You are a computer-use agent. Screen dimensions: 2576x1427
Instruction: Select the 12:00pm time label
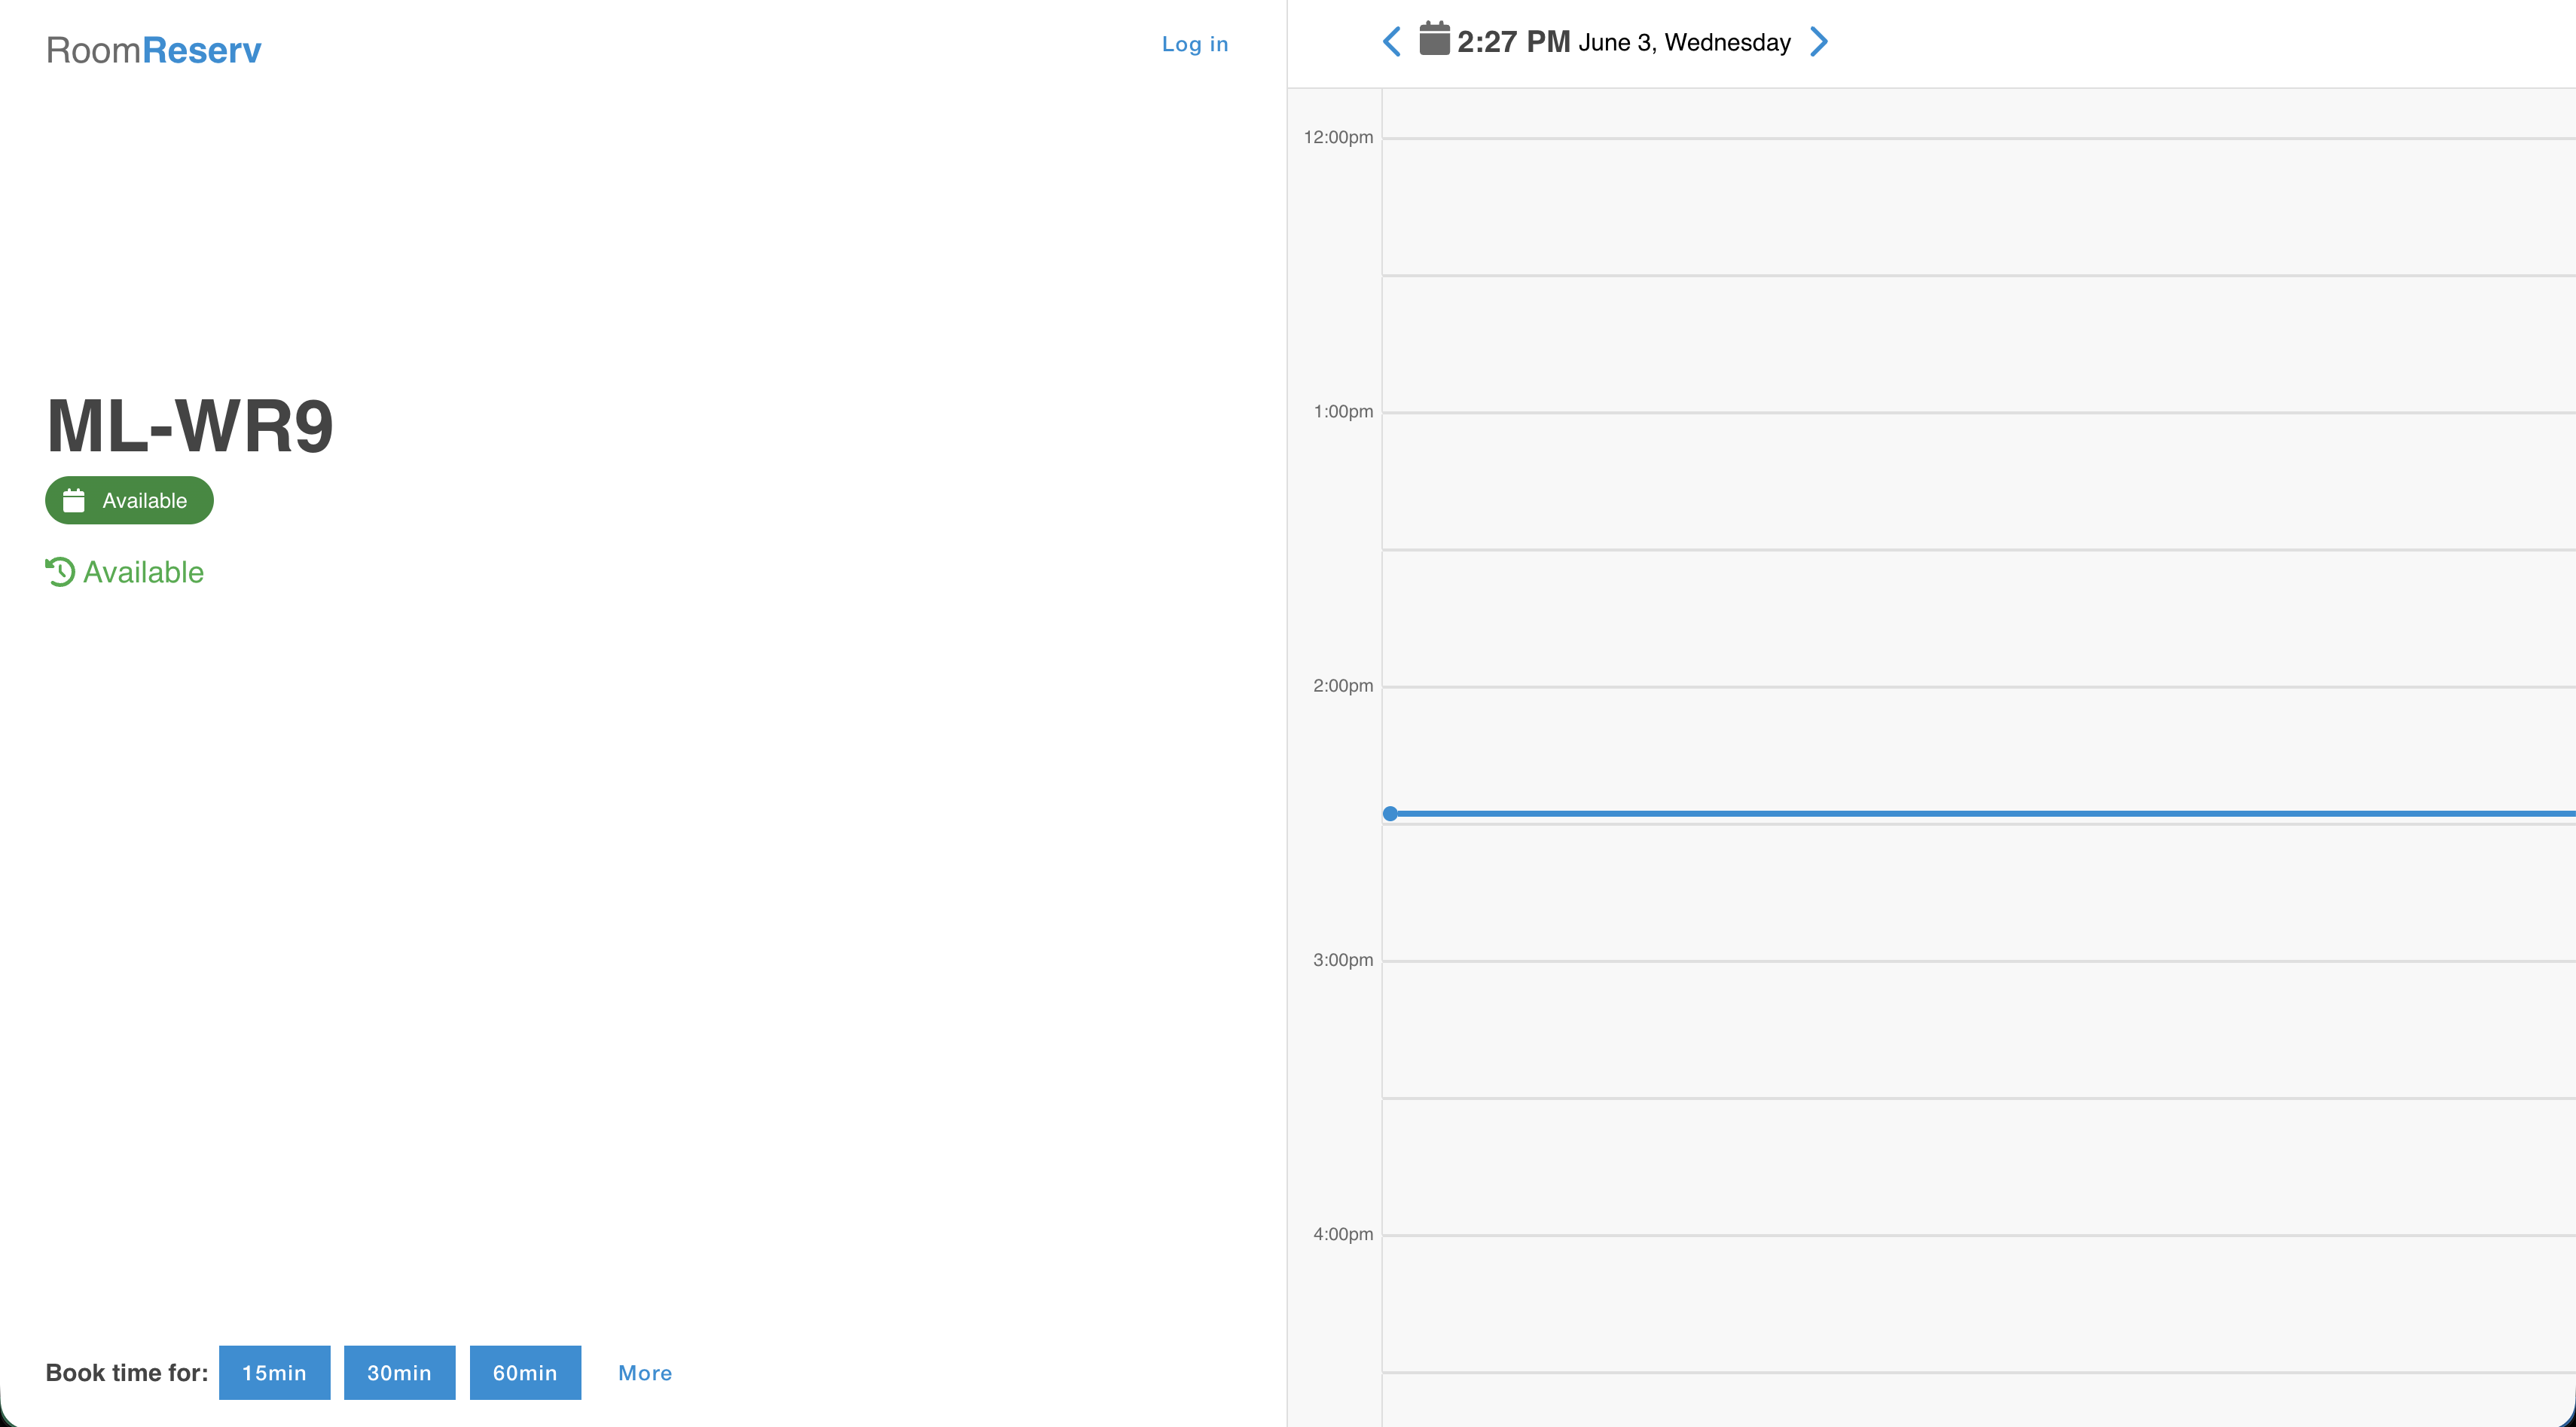point(1338,137)
